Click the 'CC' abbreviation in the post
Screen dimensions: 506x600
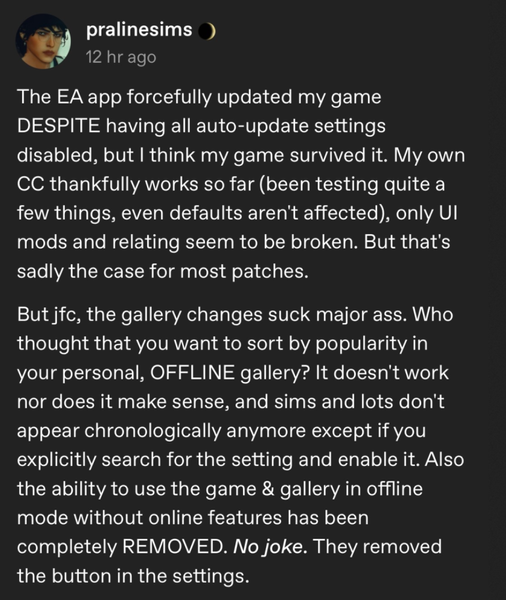tap(31, 184)
